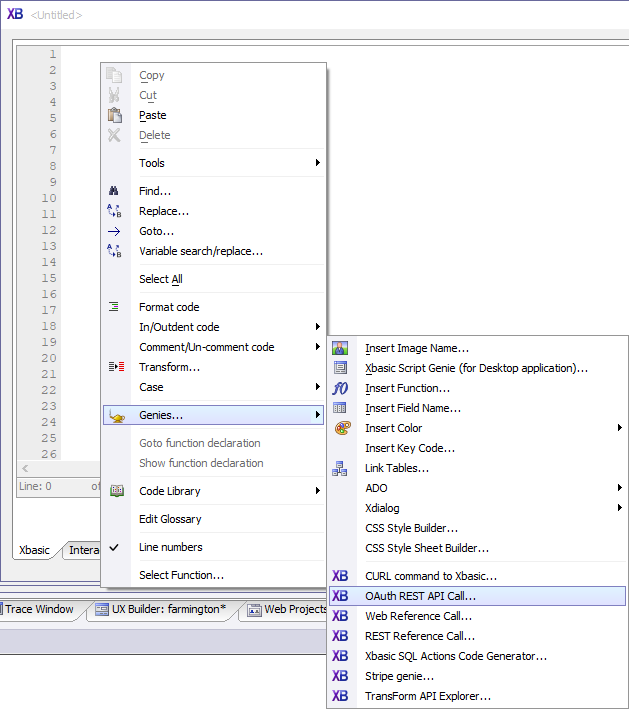The width and height of the screenshot is (629, 709).
Task: Open the Trace Window tab
Action: click(x=39, y=609)
